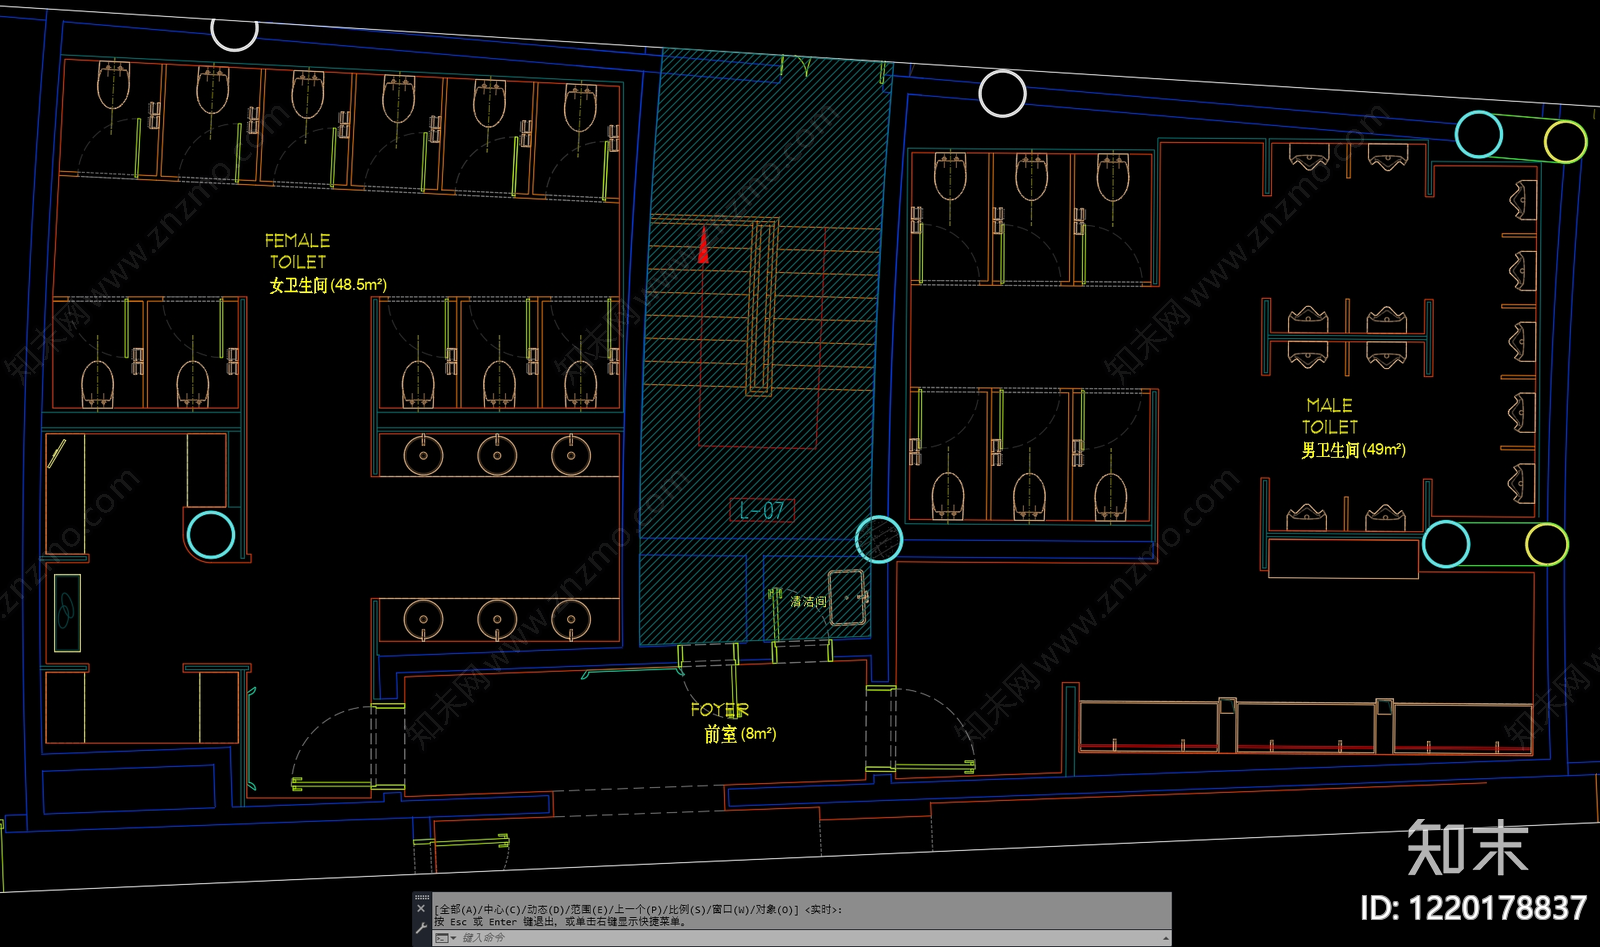Select the 女卫生间 (48.5m²) label
The width and height of the screenshot is (1600, 947).
pyautogui.click(x=328, y=285)
